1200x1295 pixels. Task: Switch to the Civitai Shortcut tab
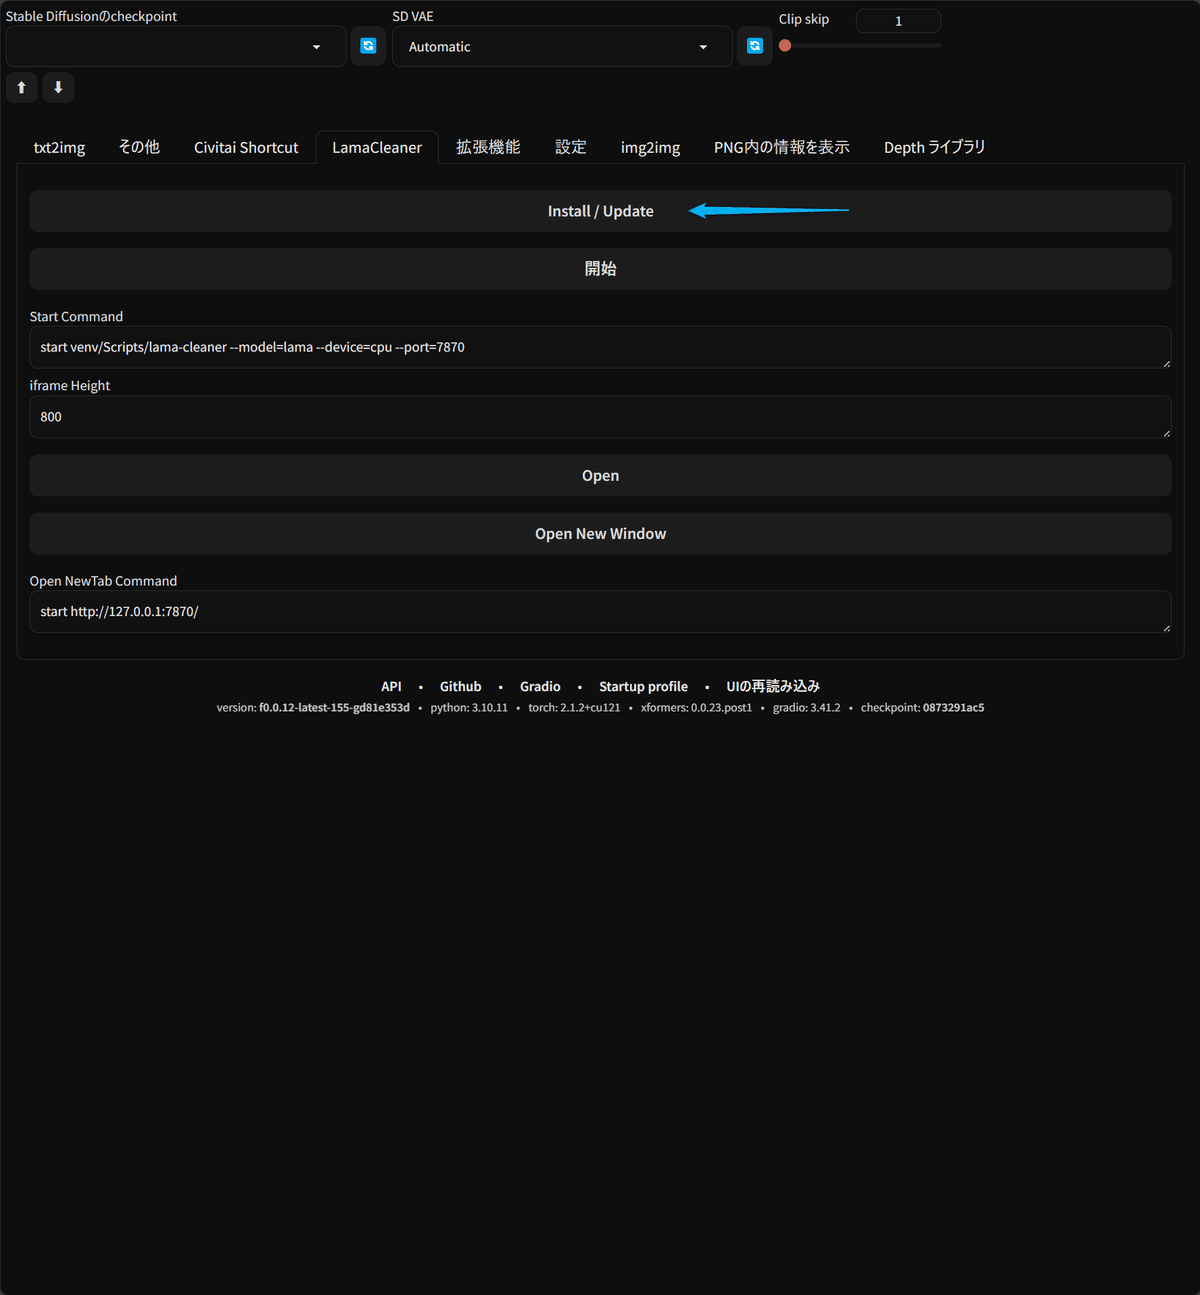point(246,147)
